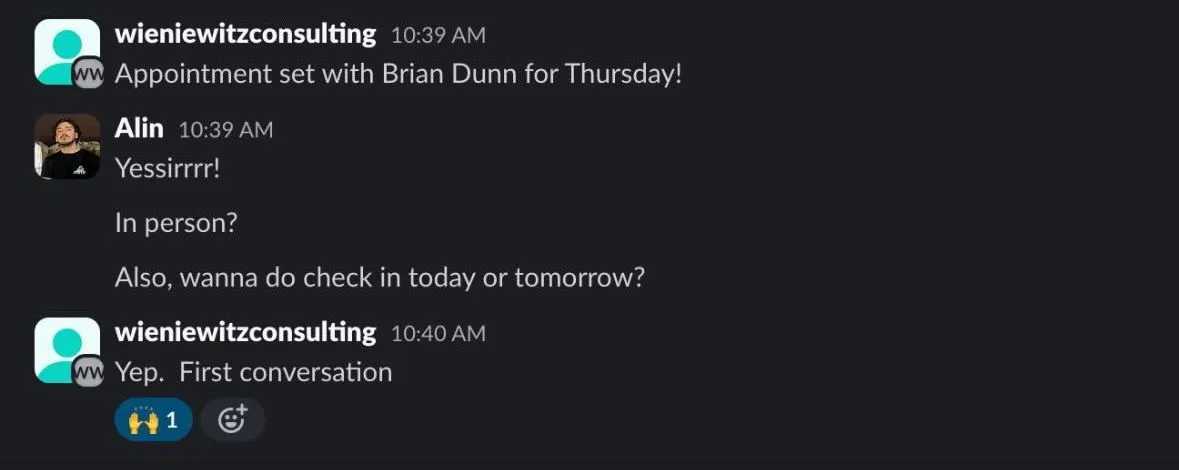Screen dimensions: 1179x470
Task: Select the "wanna do check in" message
Action: click(x=379, y=277)
